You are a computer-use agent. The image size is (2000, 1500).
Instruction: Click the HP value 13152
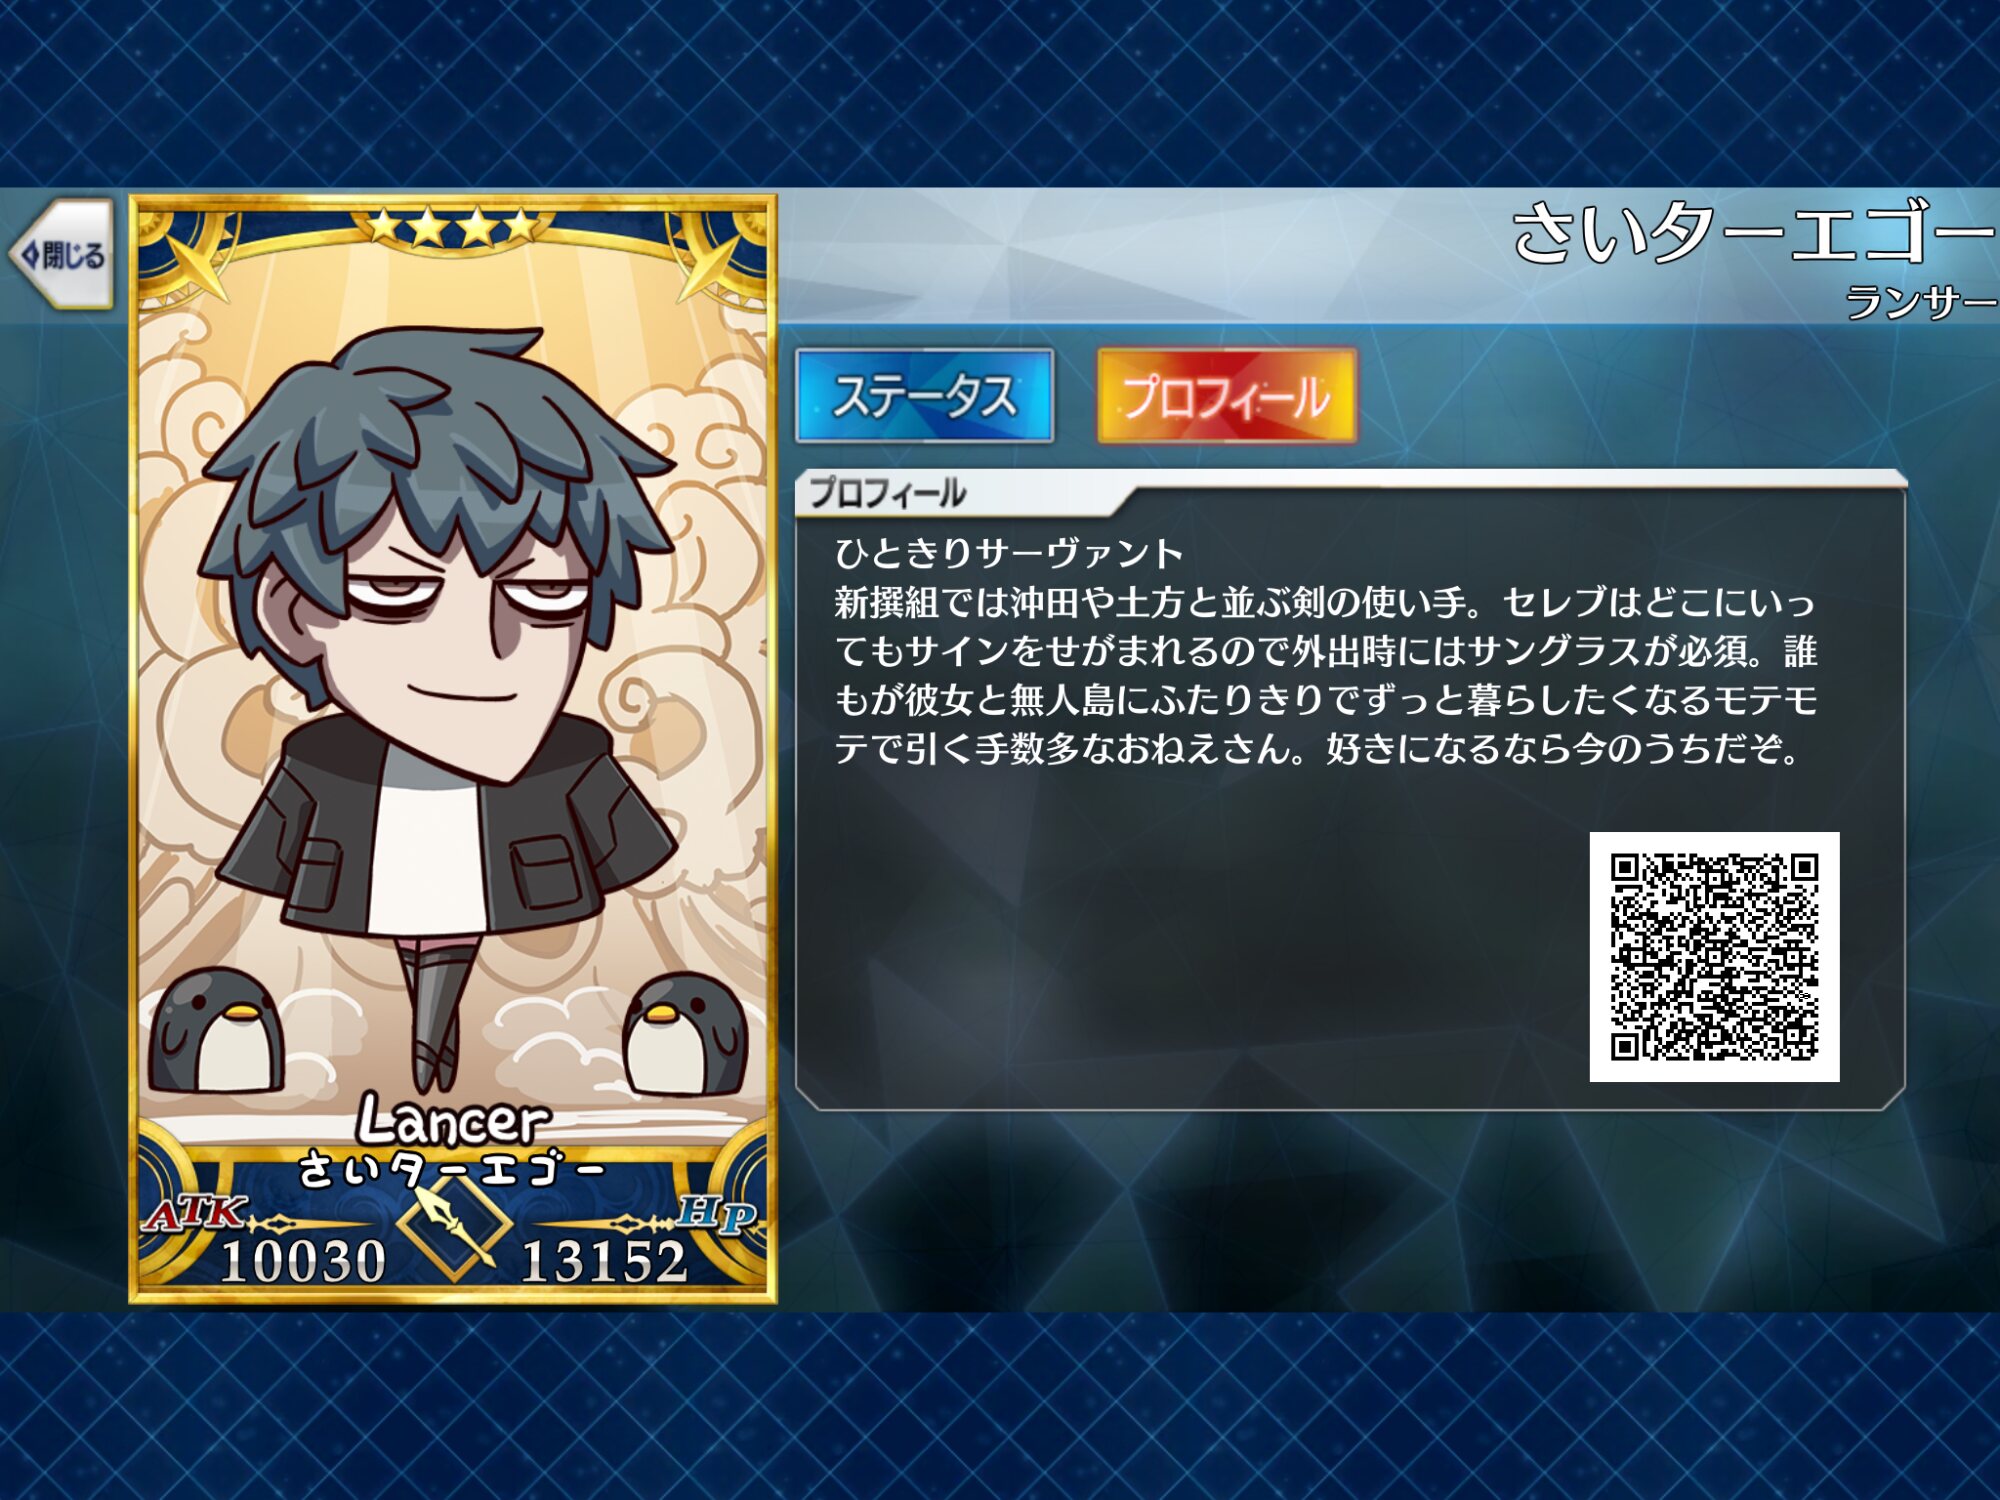click(x=604, y=1260)
